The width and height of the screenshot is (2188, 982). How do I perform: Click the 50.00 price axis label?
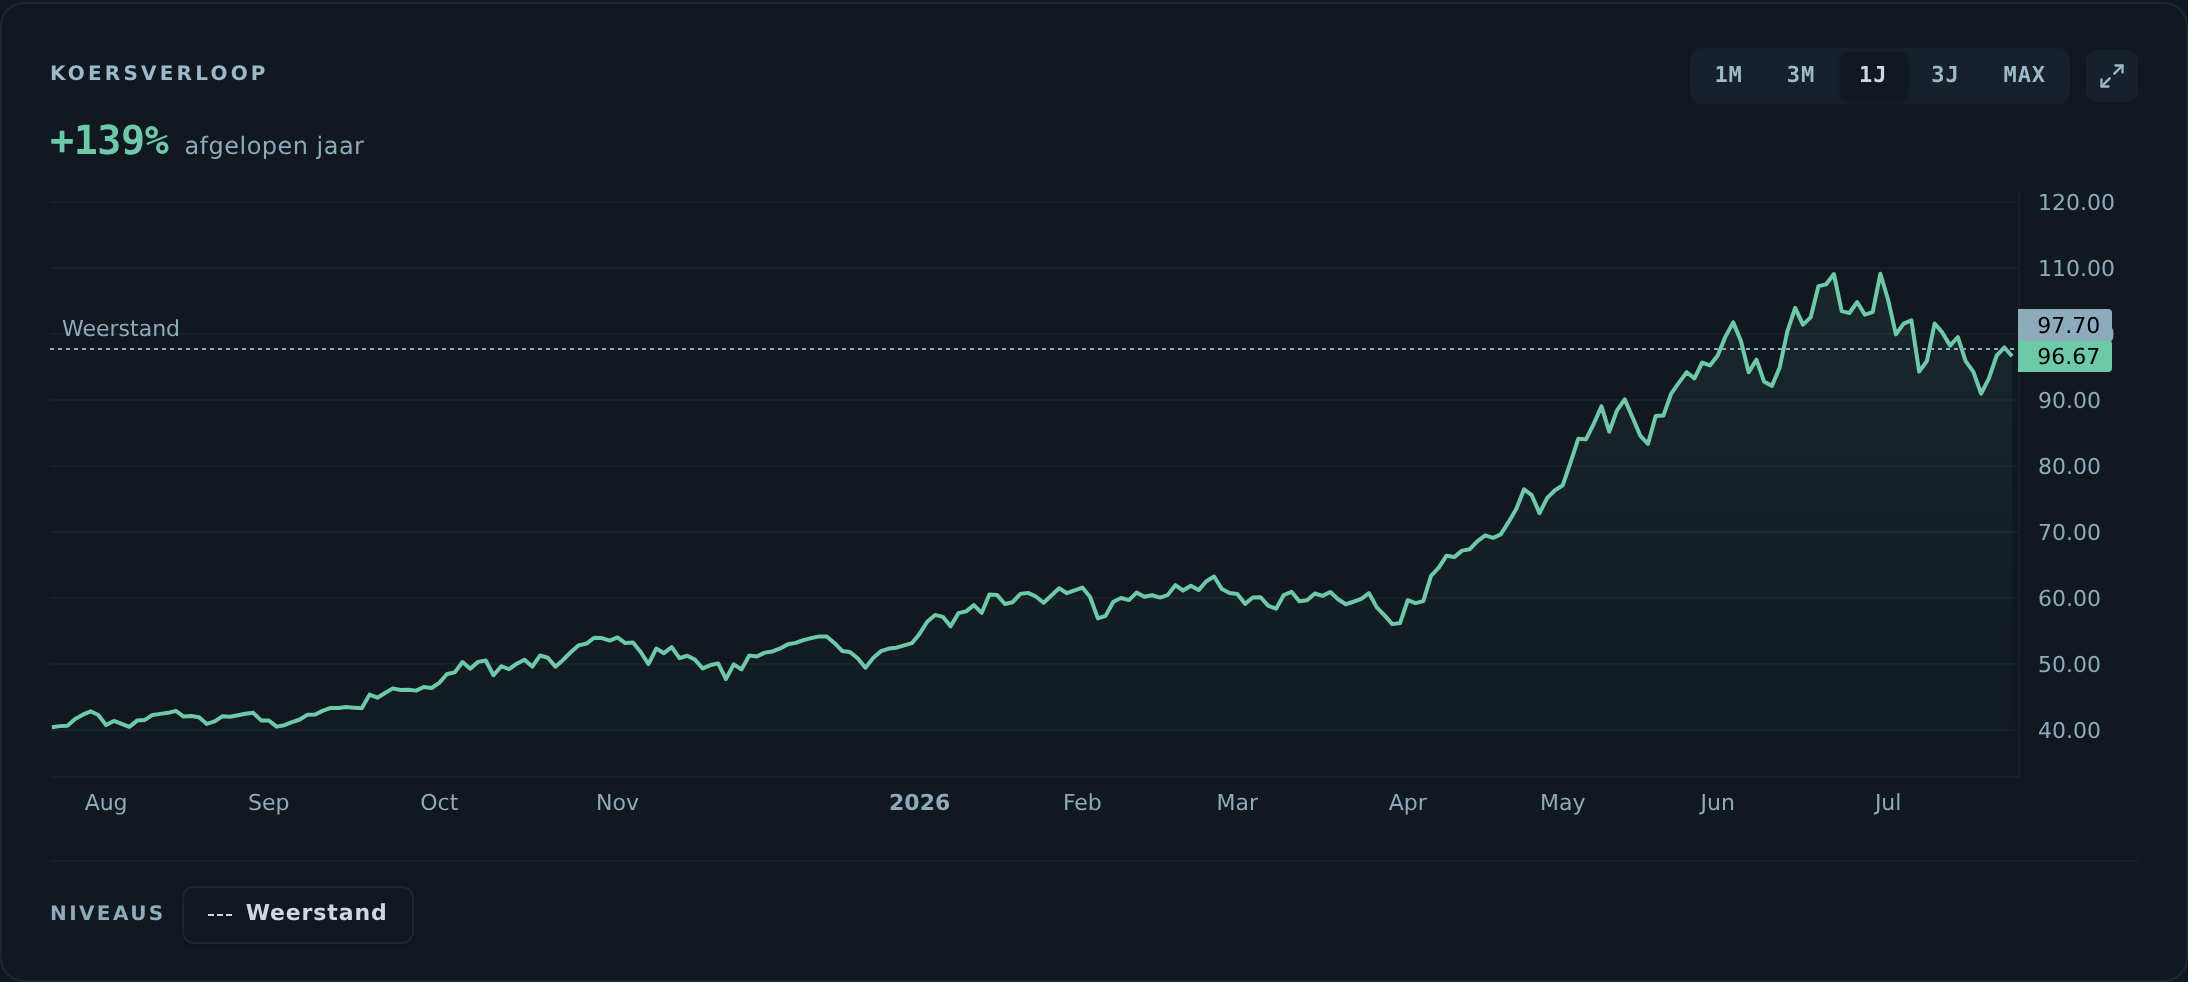click(2069, 665)
